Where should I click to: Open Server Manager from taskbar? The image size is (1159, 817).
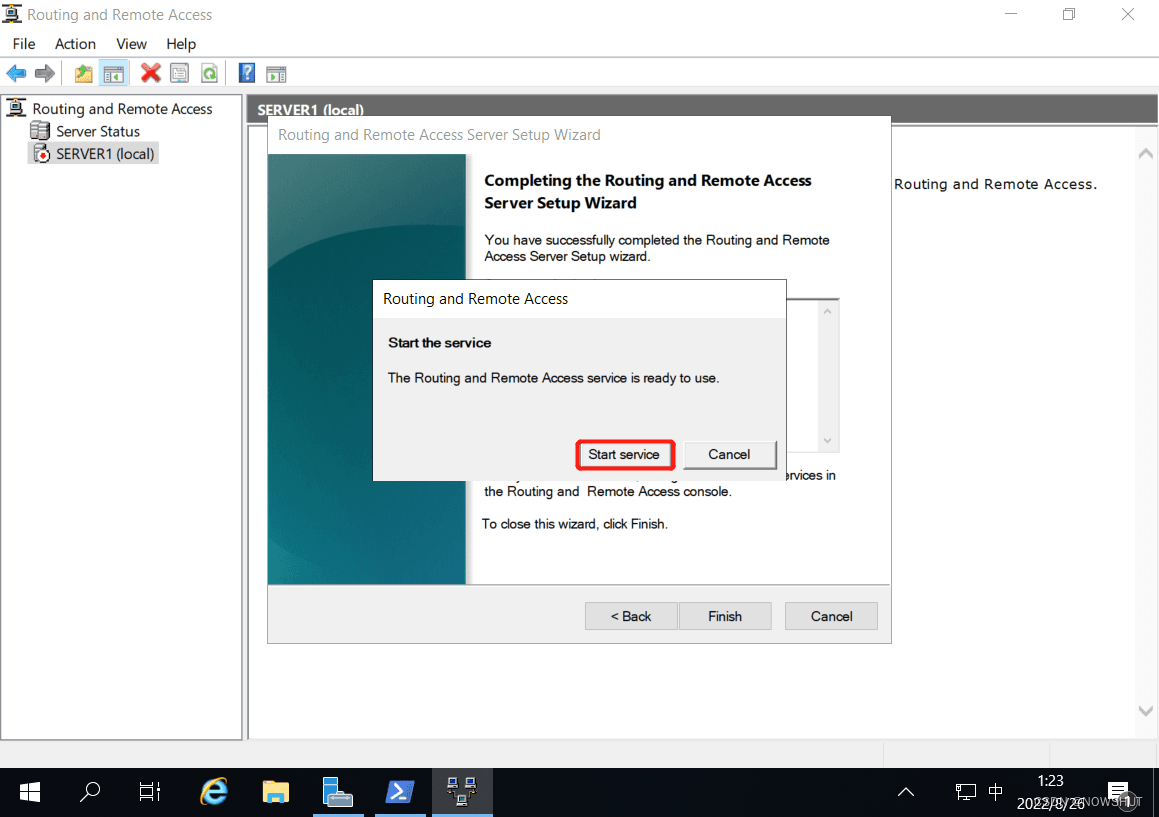pos(338,792)
